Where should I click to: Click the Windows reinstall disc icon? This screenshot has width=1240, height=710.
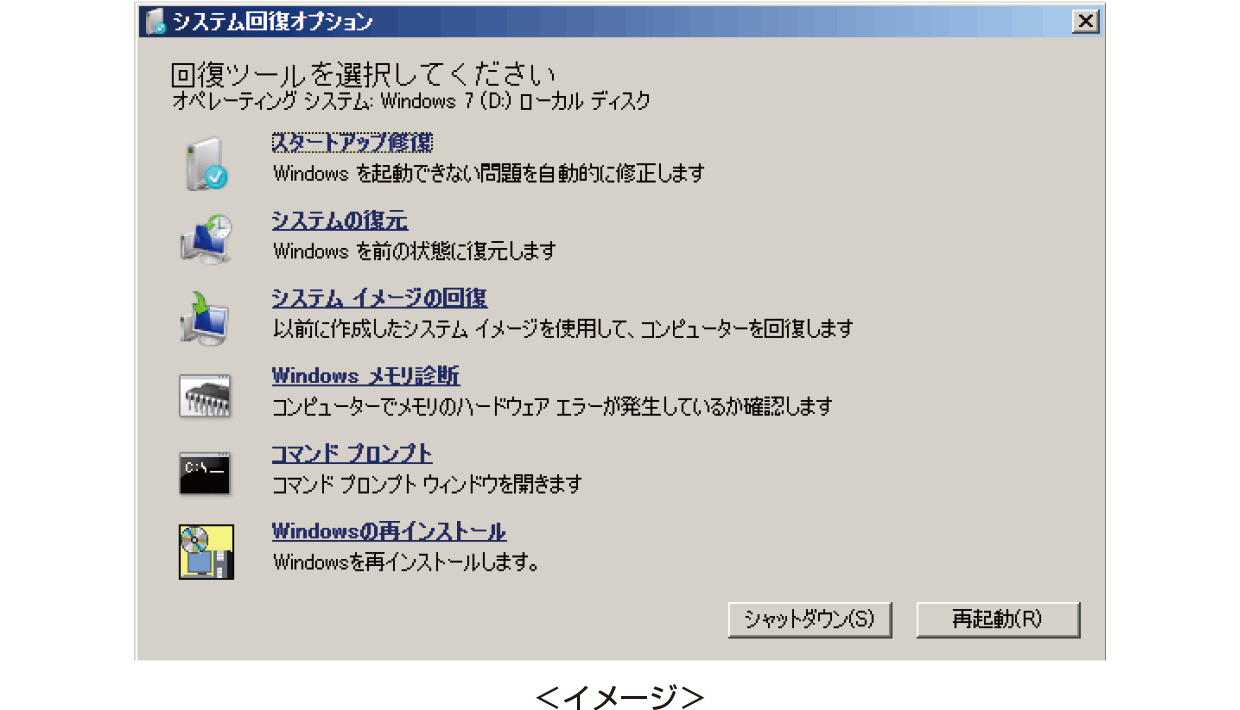206,551
